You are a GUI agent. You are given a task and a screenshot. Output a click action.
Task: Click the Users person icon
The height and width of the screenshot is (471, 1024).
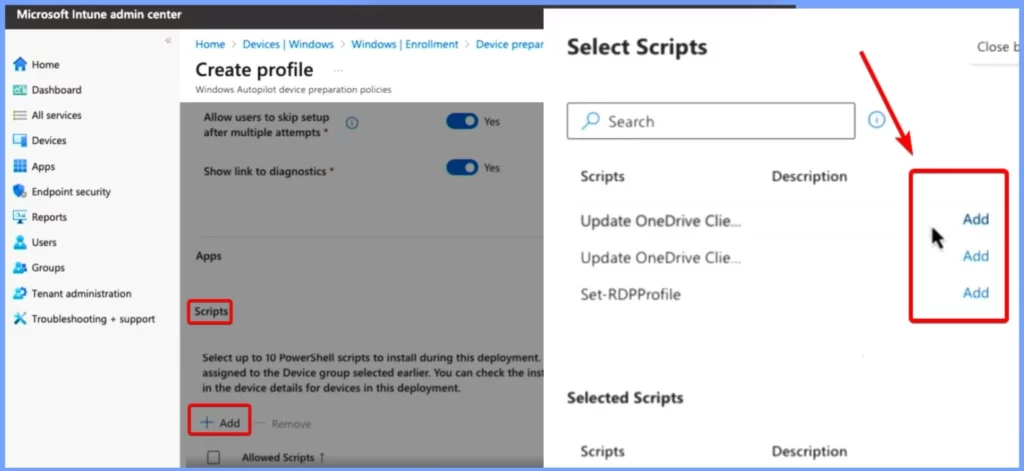20,242
